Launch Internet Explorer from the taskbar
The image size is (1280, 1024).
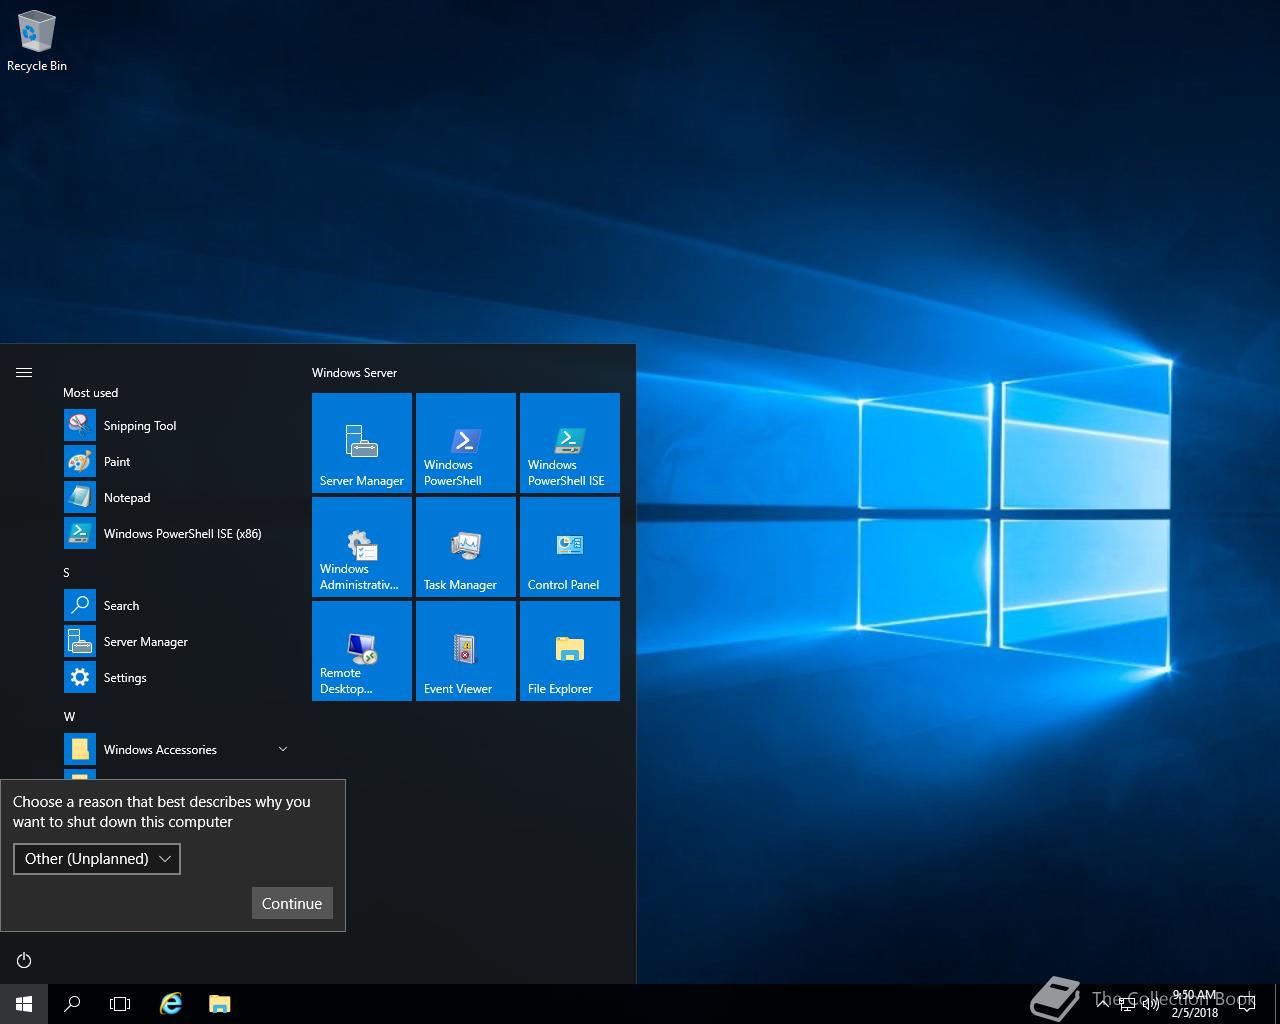click(171, 1004)
